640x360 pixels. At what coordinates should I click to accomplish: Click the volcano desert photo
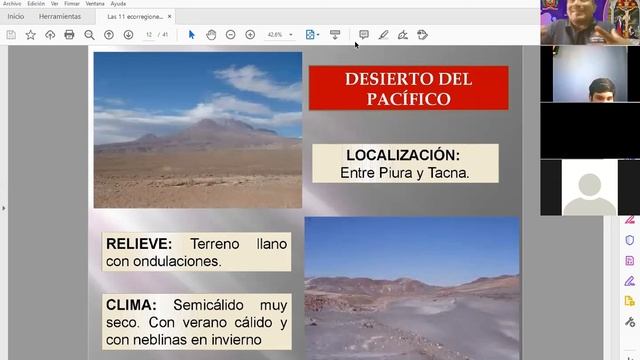click(x=198, y=130)
